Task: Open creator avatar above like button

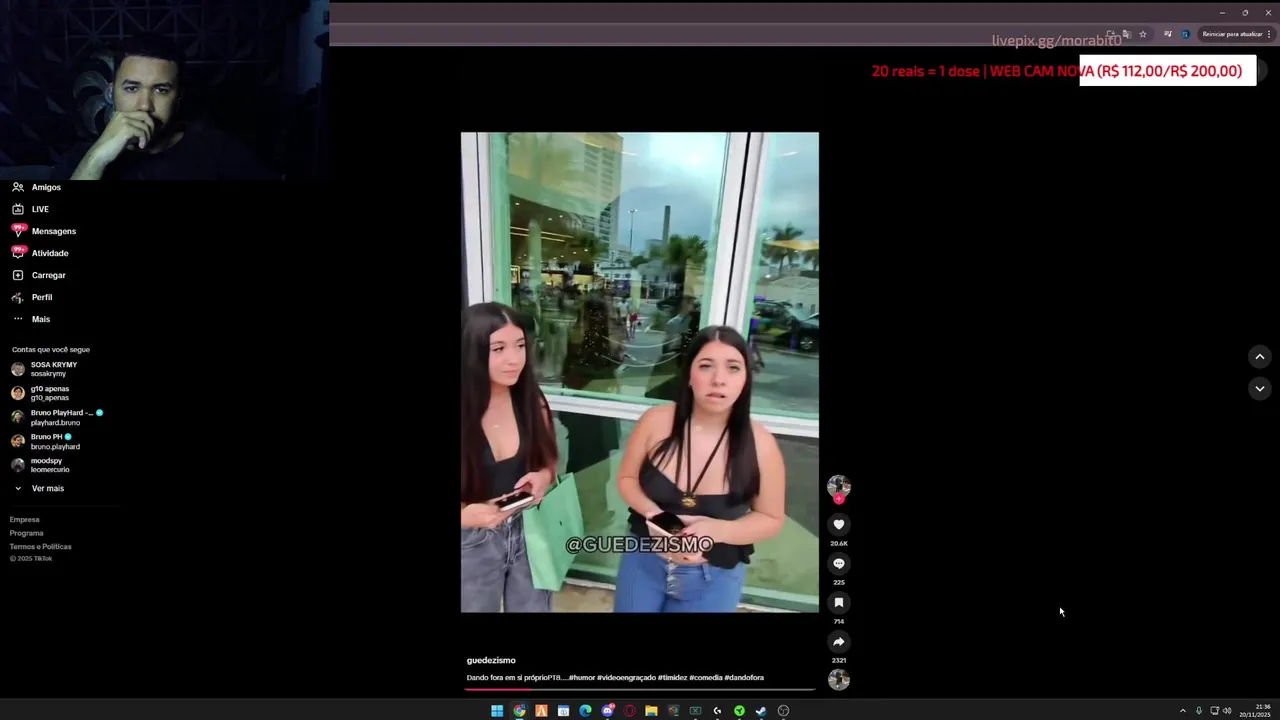Action: (839, 486)
